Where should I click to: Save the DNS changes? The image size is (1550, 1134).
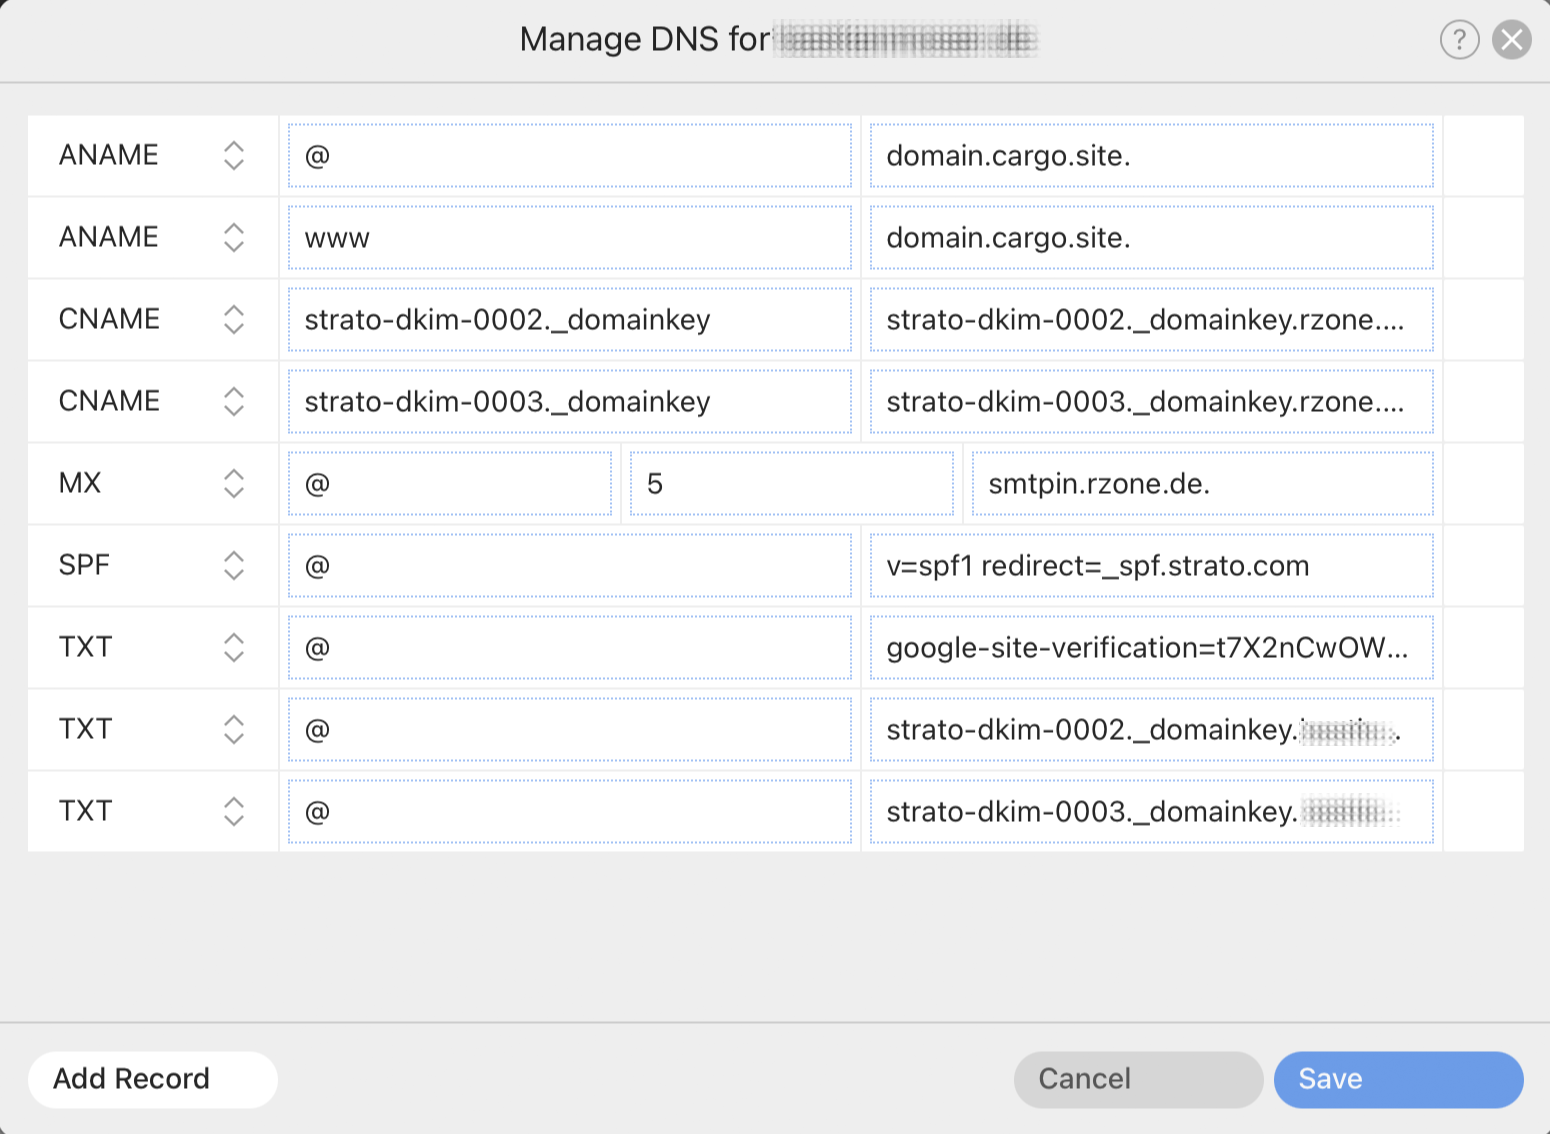[x=1397, y=1079]
